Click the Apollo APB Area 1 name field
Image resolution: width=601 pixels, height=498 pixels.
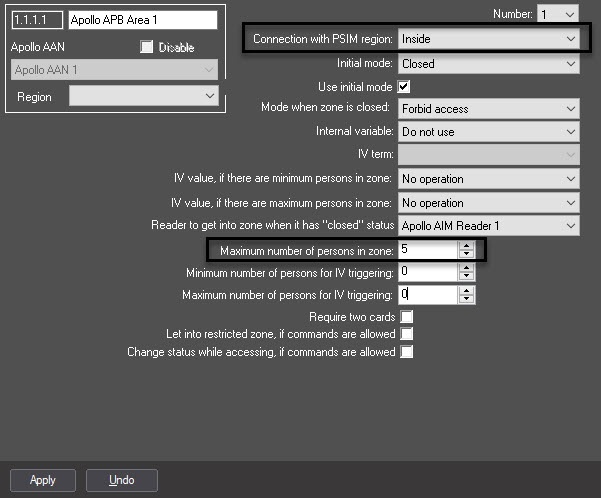[143, 20]
